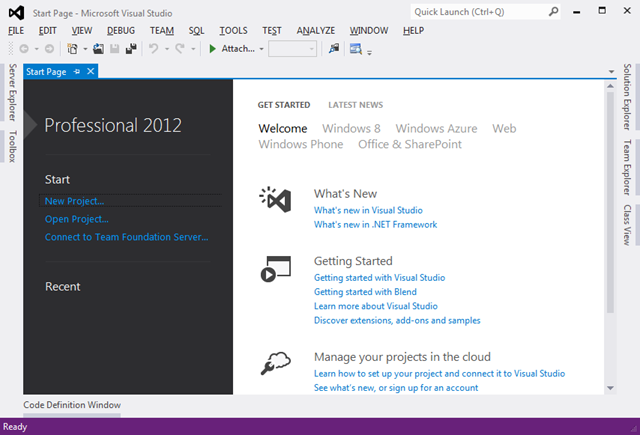Expand the New Project dropdown arrow
The image size is (640, 435).
[85, 49]
